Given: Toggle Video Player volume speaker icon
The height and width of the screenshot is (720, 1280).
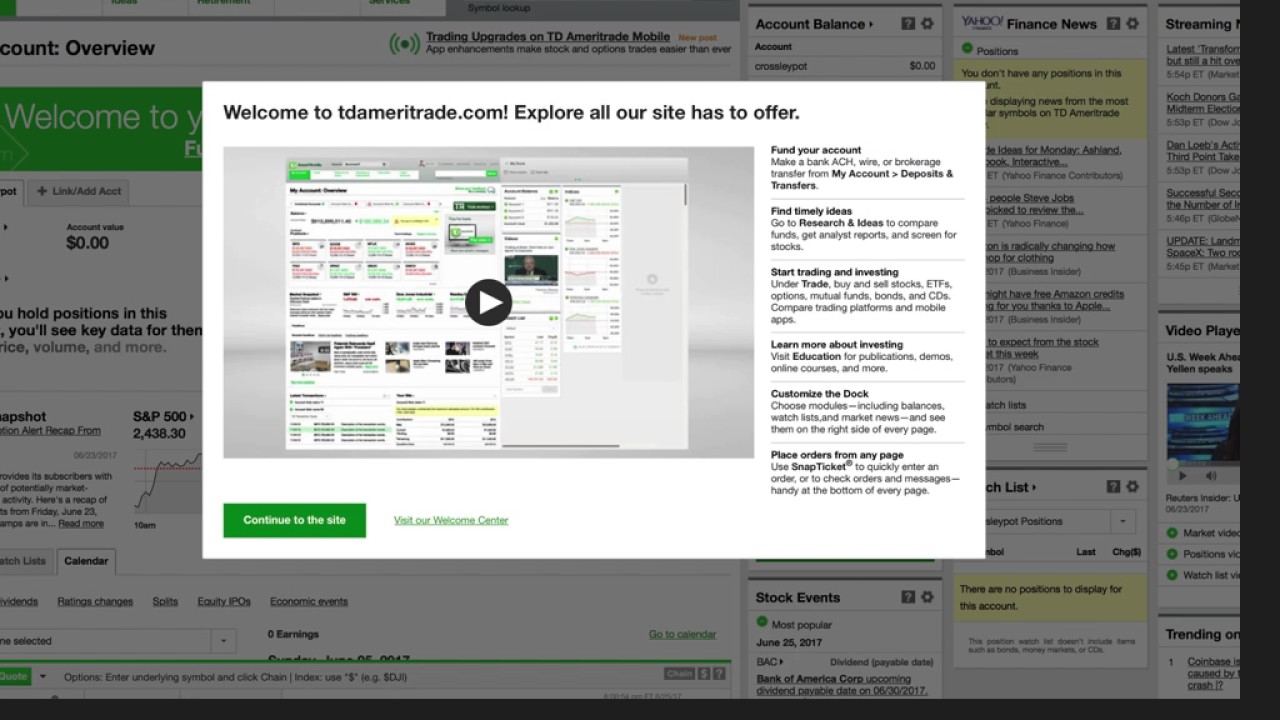Looking at the screenshot, I should point(1211,476).
